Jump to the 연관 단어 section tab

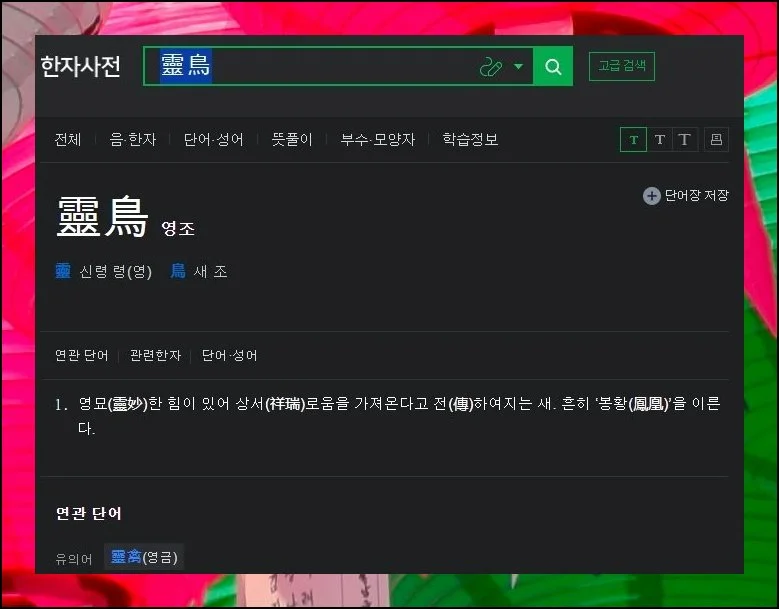coord(81,355)
